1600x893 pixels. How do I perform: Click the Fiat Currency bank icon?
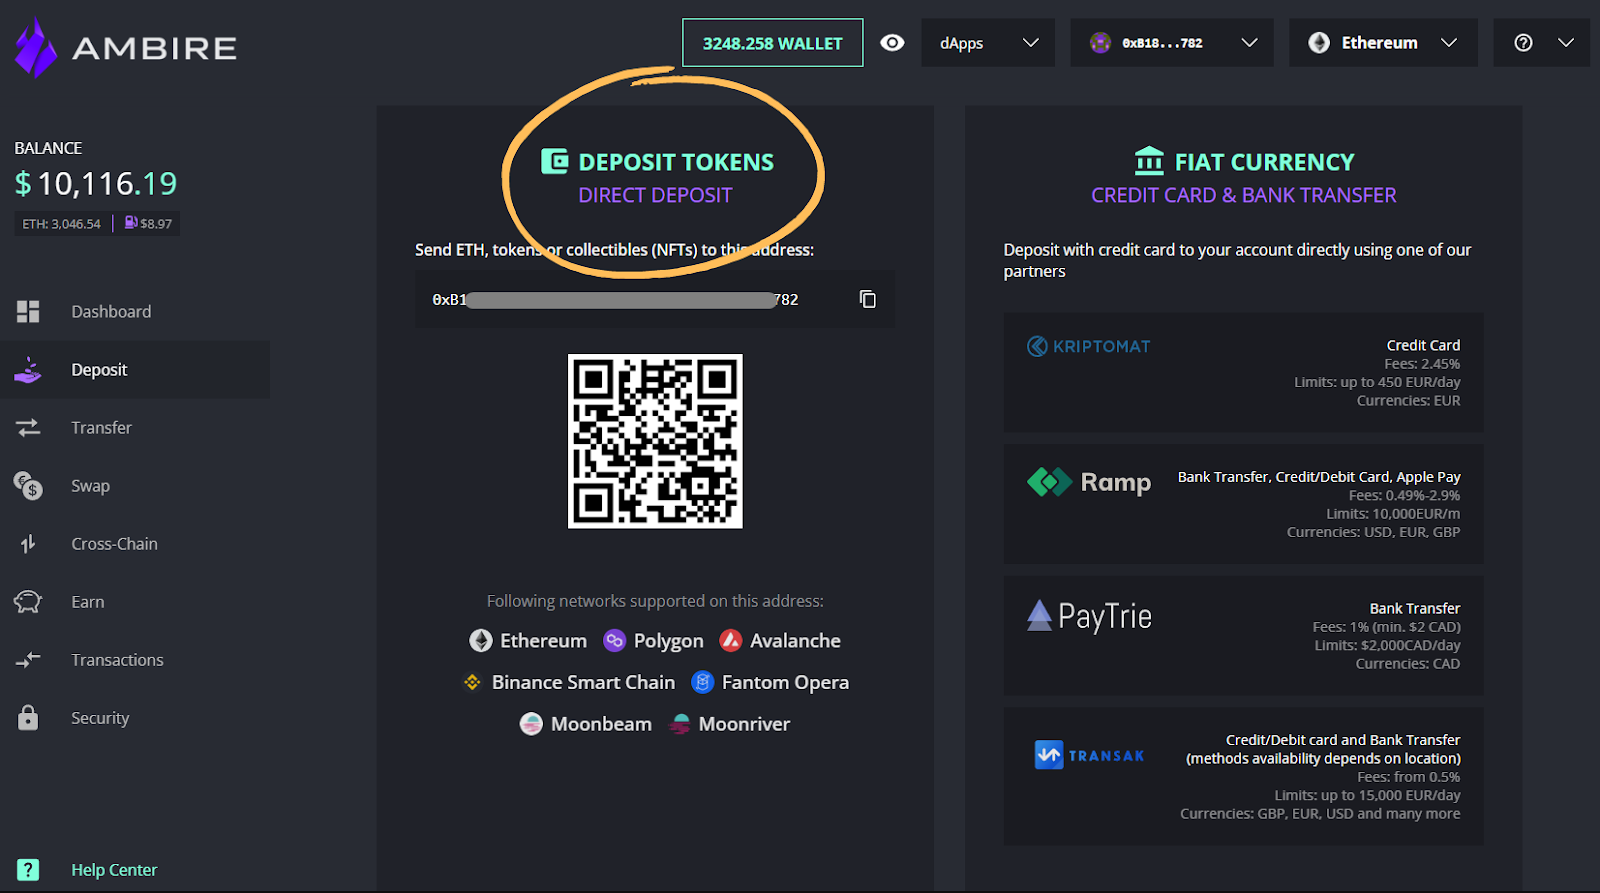[x=1150, y=160]
